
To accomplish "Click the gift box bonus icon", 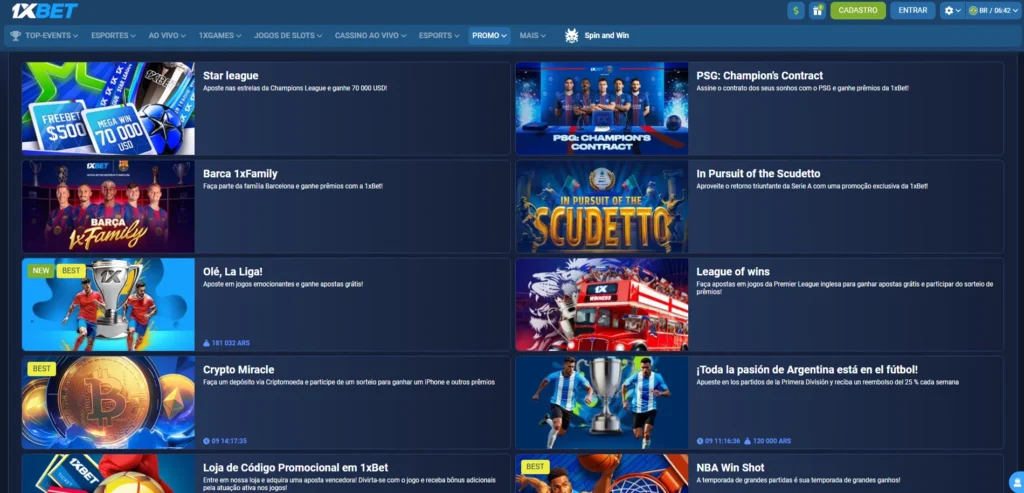I will point(817,11).
